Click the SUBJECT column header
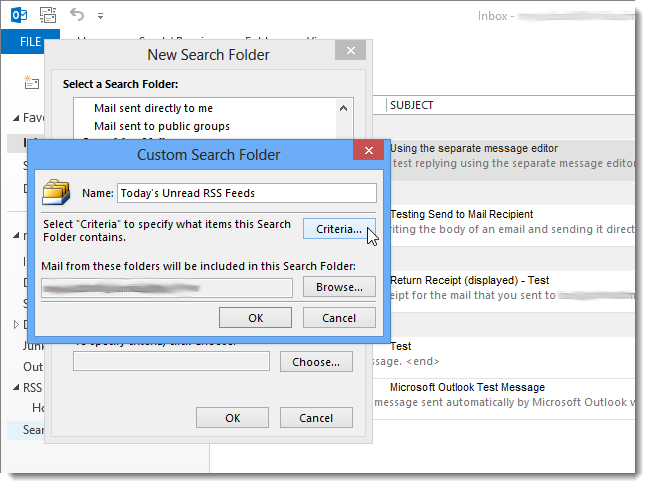650x488 pixels. pyautogui.click(x=412, y=105)
